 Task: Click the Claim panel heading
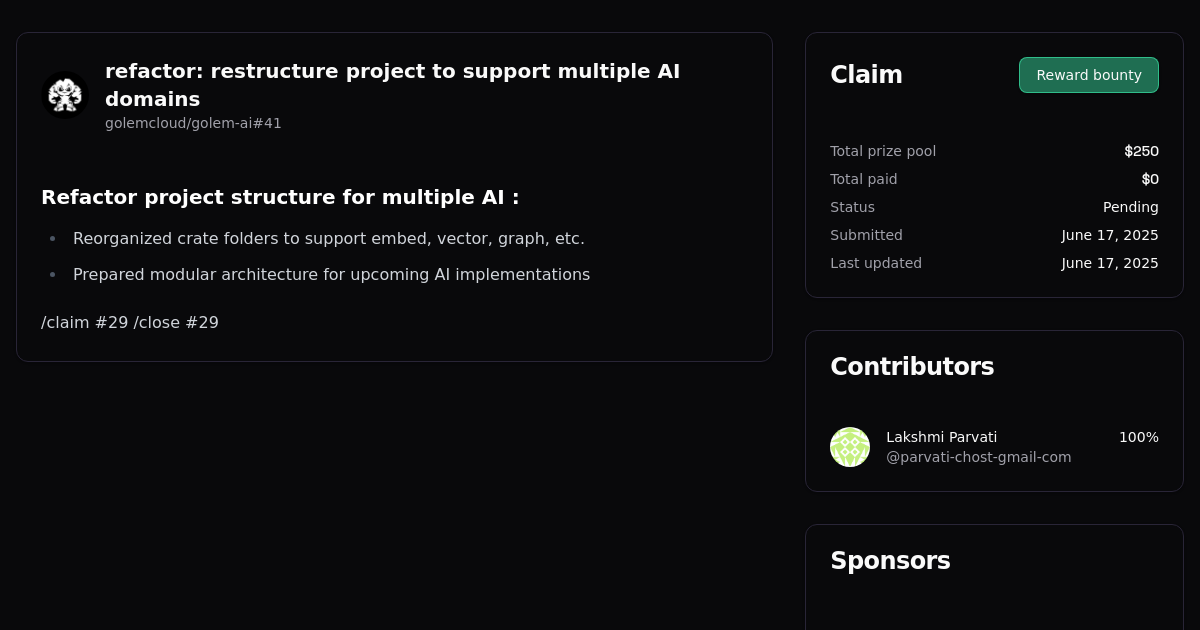click(x=866, y=74)
